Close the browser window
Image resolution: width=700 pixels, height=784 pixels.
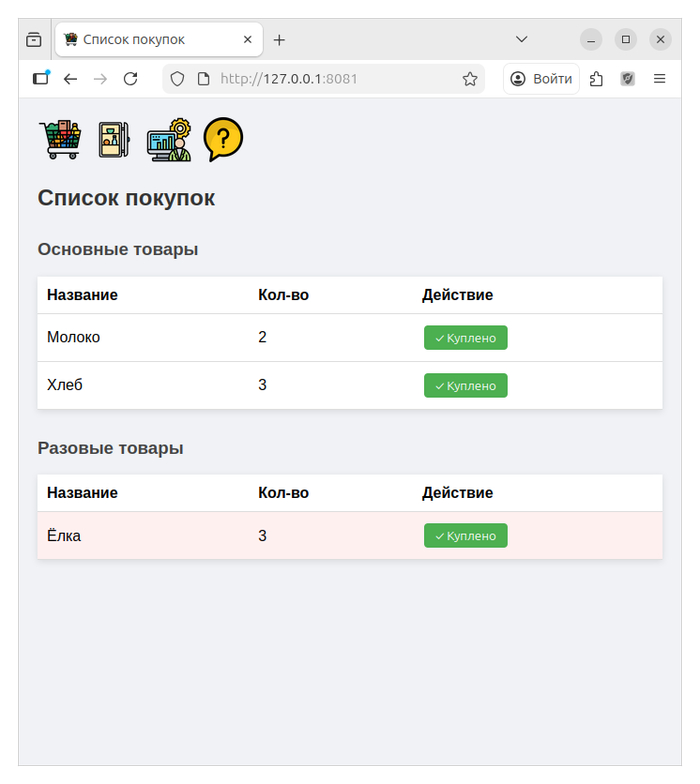click(660, 40)
